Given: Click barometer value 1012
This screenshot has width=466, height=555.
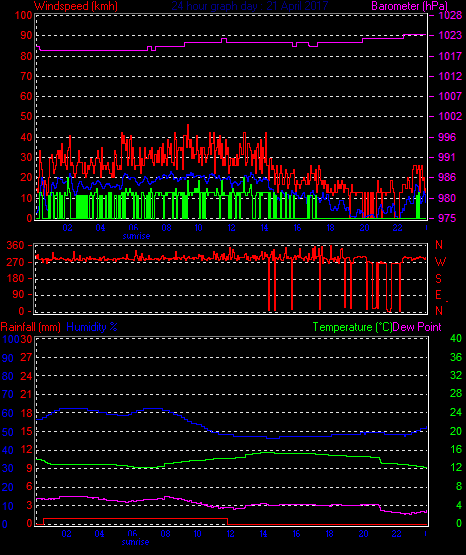Looking at the screenshot, I should click(450, 76).
